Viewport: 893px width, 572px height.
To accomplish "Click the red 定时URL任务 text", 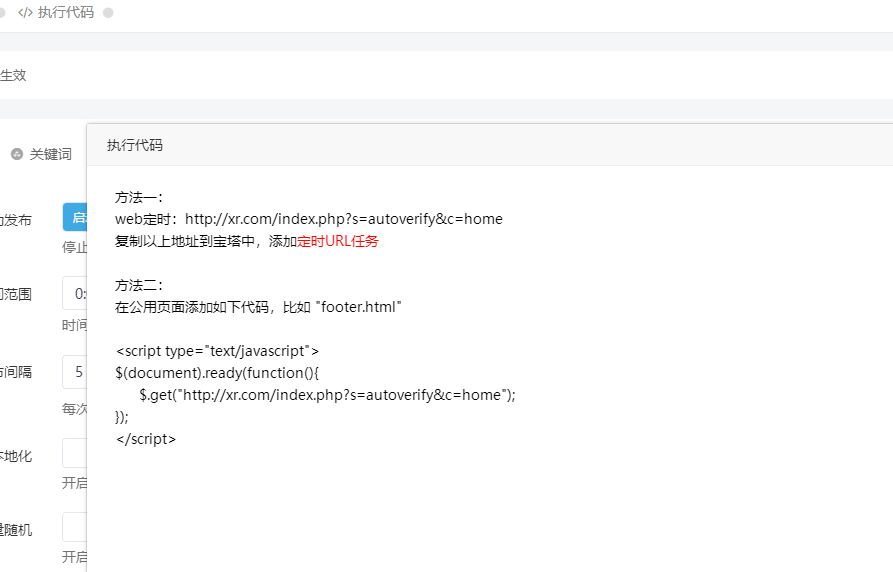I will (x=338, y=242).
